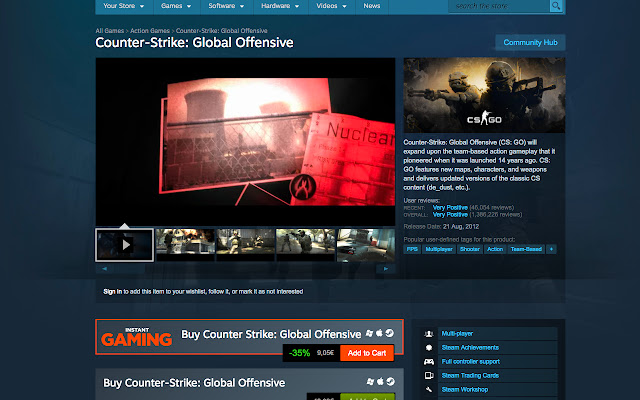Open the News tab

(372, 6)
